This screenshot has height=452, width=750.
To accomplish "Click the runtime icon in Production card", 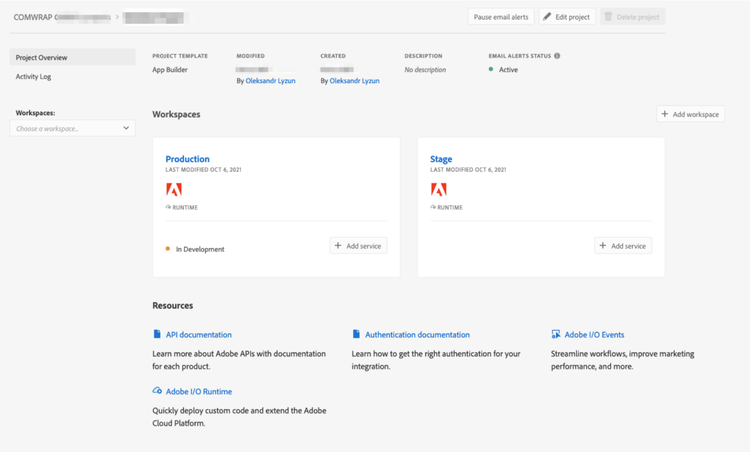I will (x=168, y=207).
